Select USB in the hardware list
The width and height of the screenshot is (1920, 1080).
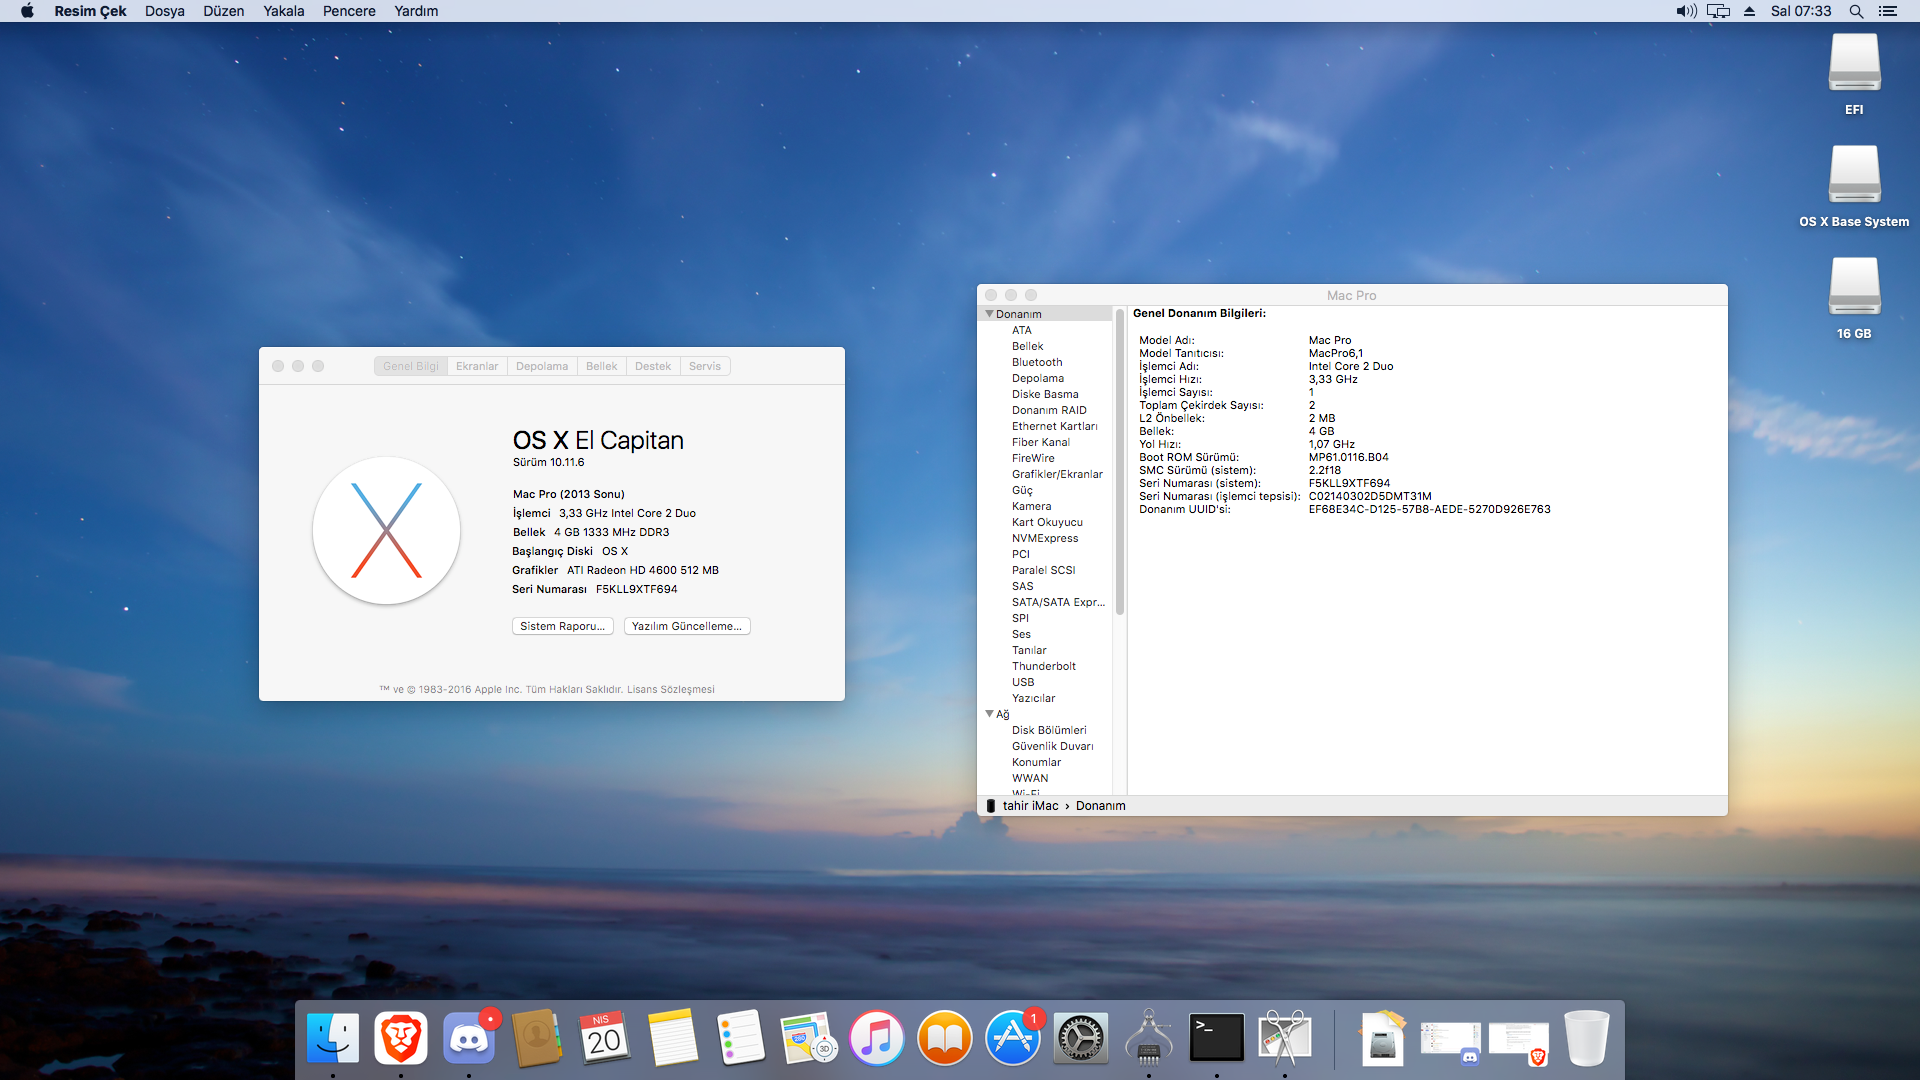[1023, 682]
